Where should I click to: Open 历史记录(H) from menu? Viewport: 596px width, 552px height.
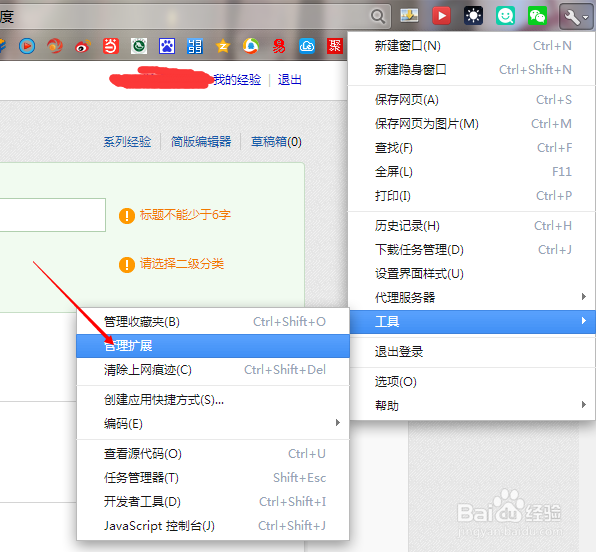click(x=472, y=226)
